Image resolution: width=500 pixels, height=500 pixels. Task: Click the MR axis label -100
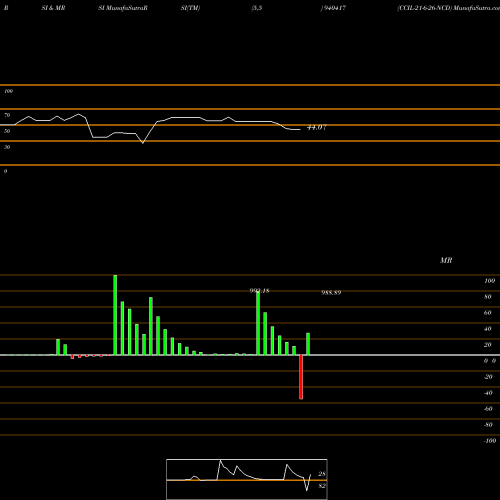pos(490,441)
